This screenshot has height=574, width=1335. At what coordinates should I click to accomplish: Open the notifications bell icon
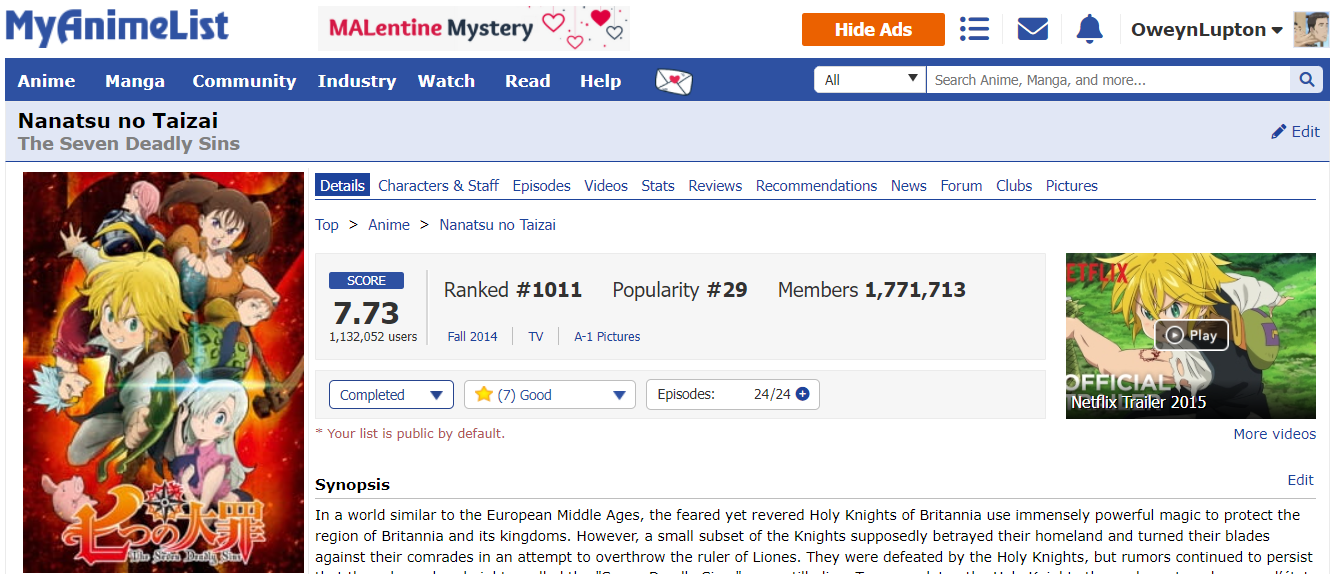click(x=1089, y=29)
